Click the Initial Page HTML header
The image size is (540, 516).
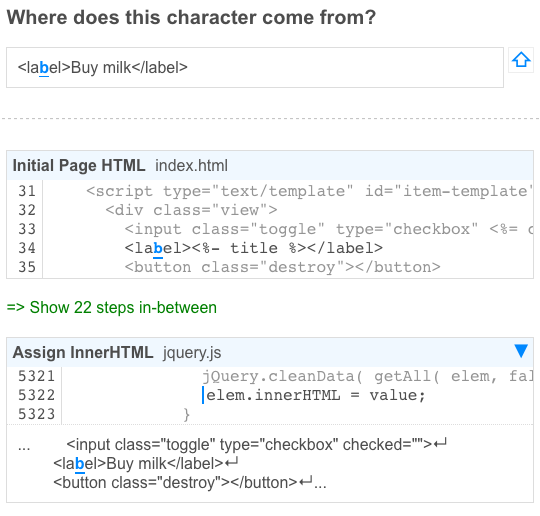(270, 165)
